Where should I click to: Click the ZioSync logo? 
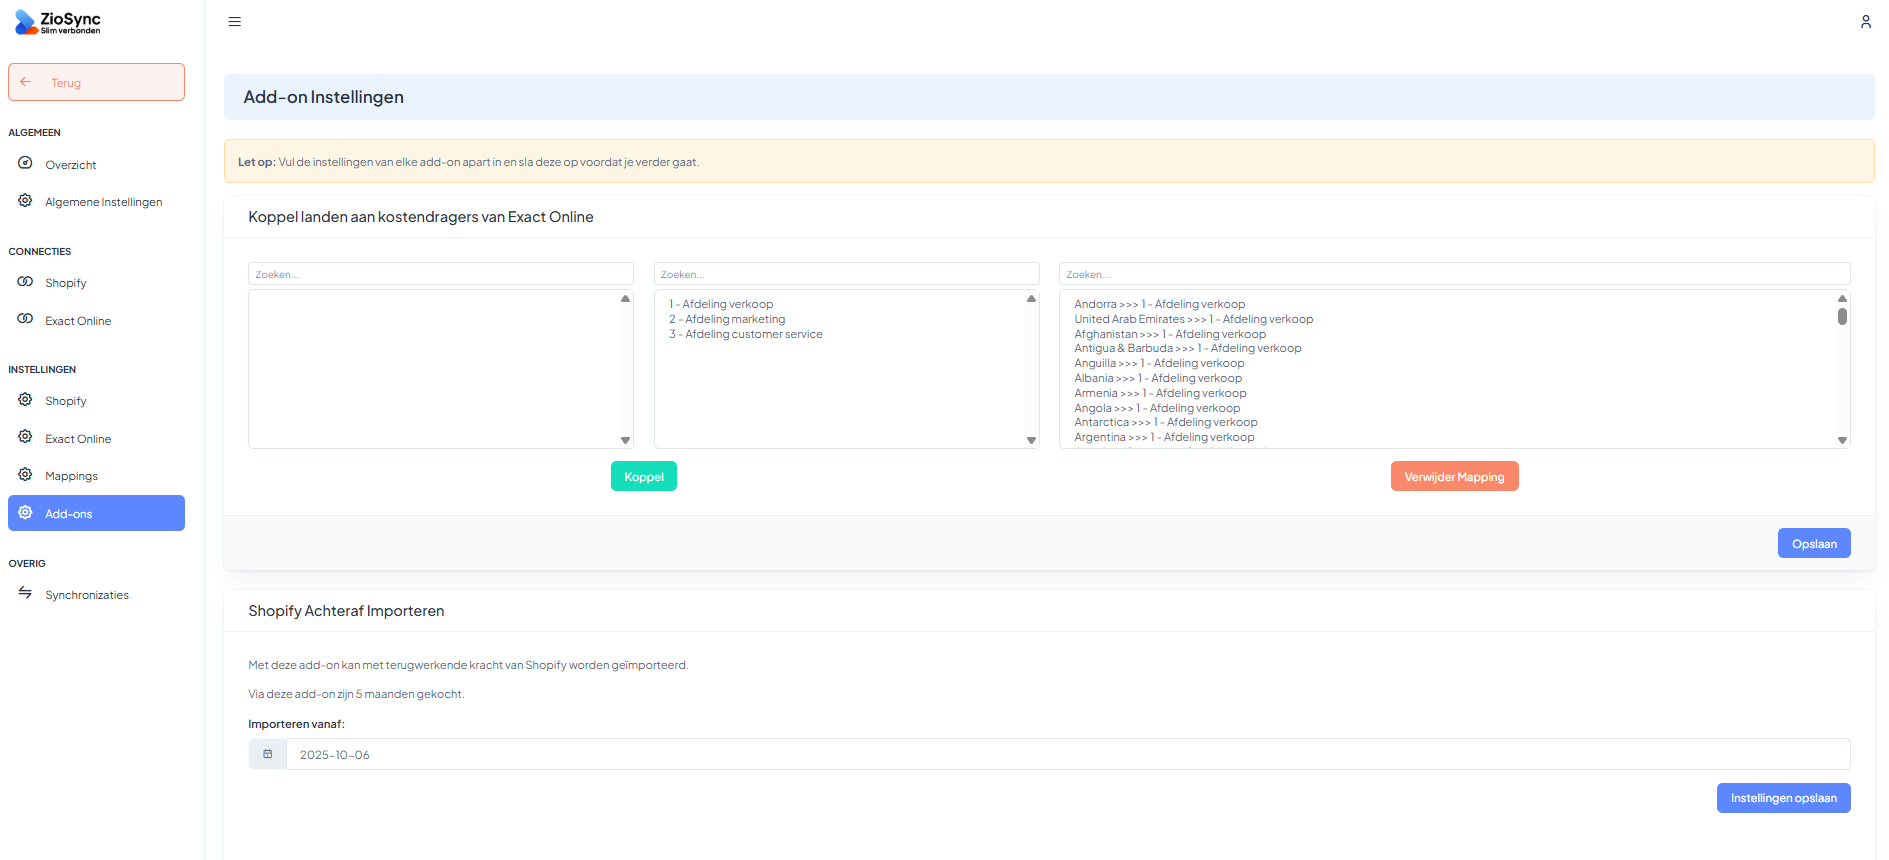tap(58, 22)
